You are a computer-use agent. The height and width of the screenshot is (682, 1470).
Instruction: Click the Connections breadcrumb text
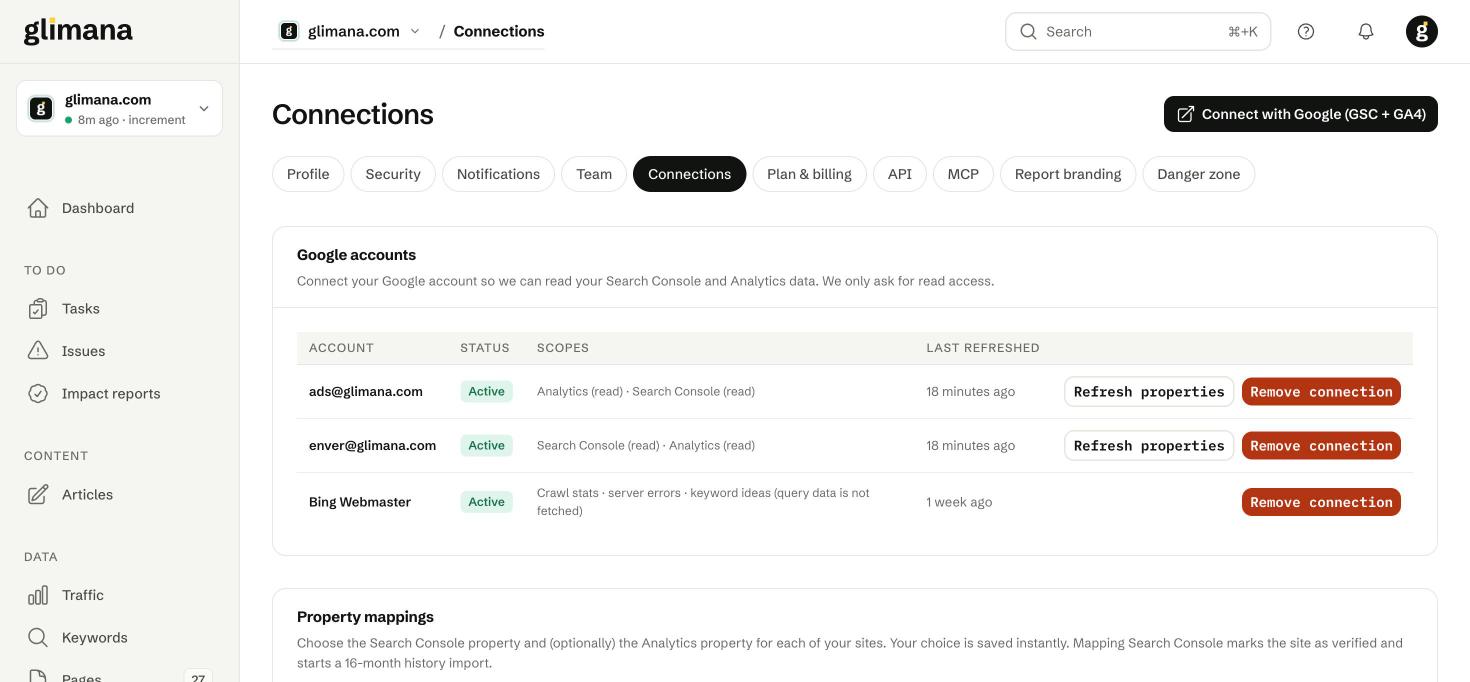coord(499,31)
